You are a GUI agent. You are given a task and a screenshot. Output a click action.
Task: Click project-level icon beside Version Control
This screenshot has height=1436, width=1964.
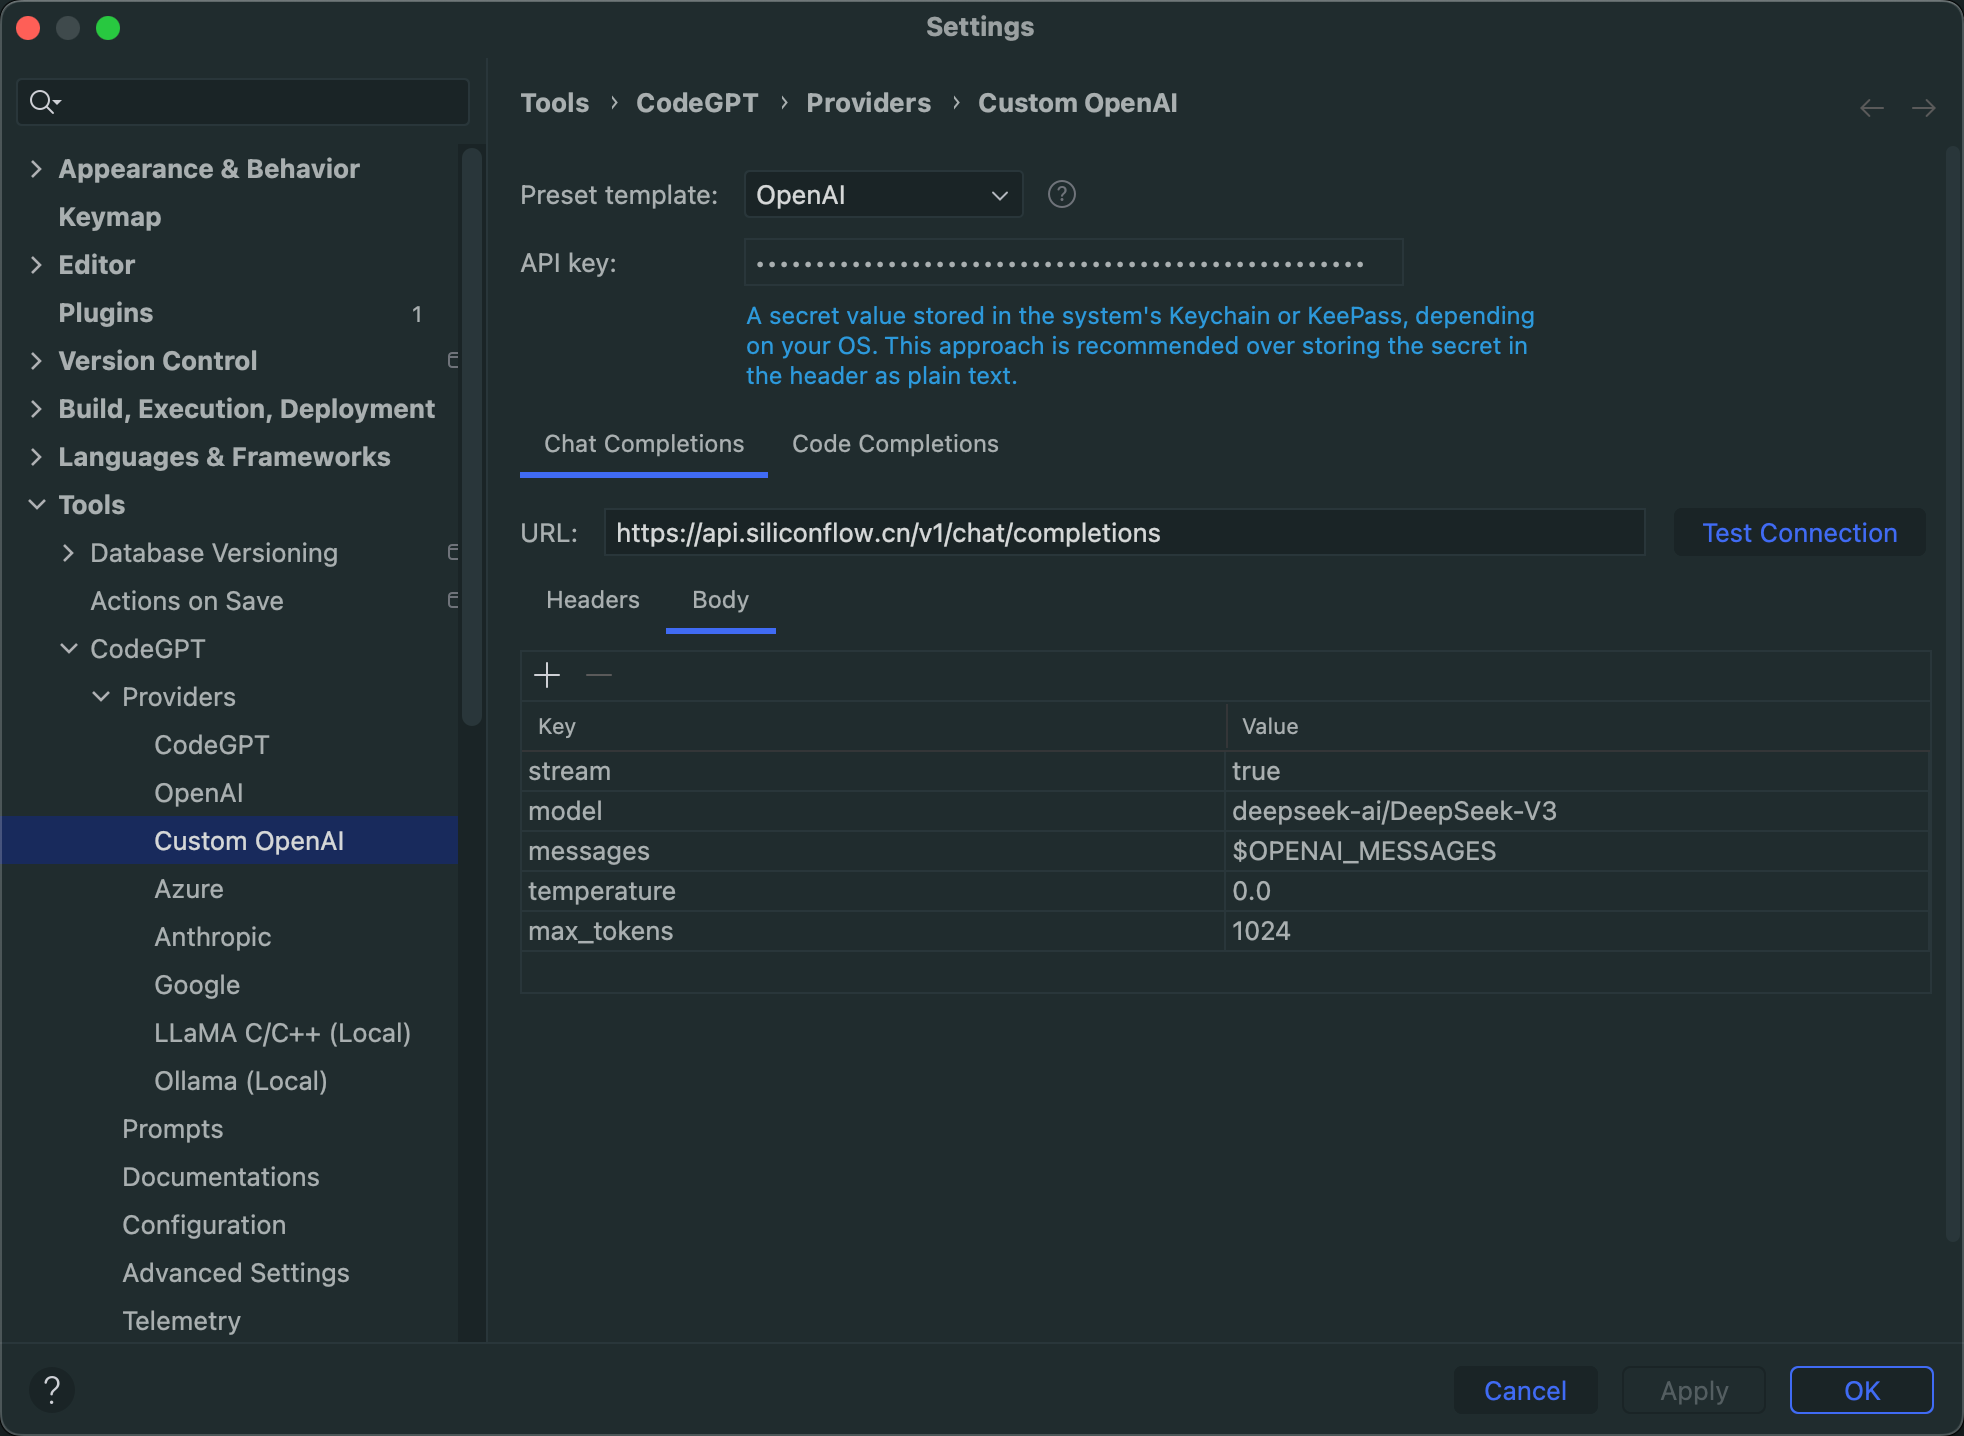point(453,360)
